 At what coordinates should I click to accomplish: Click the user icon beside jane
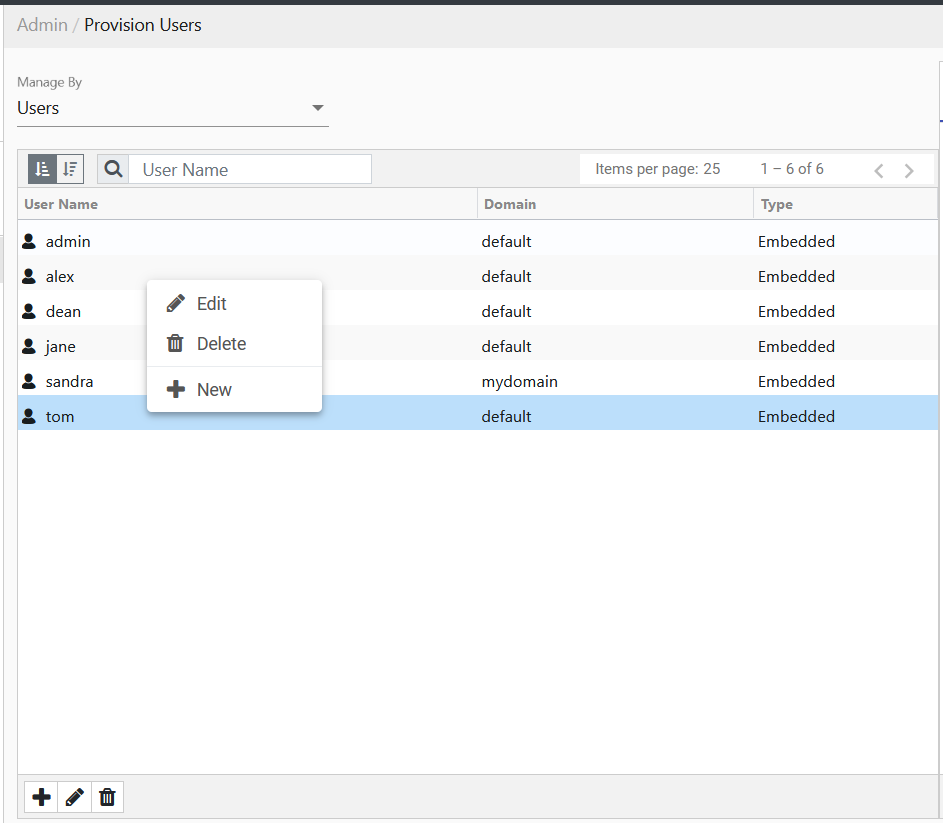point(29,346)
